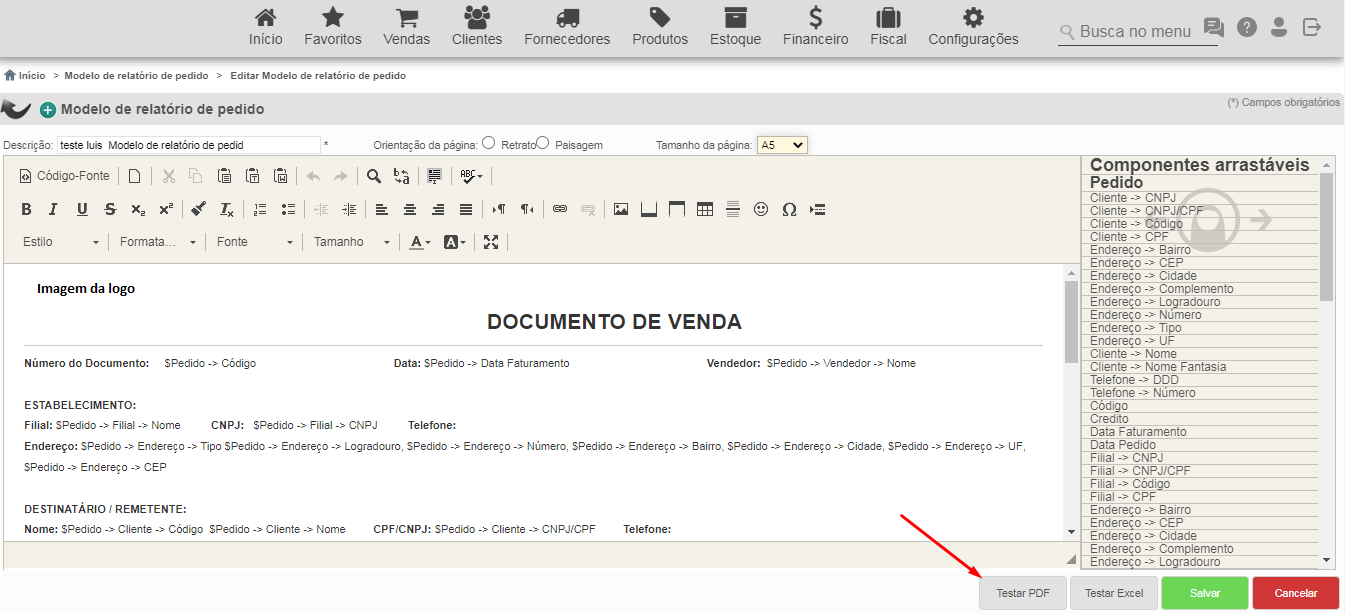Open the Financeiro menu
The height and width of the screenshot is (613, 1345).
click(x=815, y=27)
